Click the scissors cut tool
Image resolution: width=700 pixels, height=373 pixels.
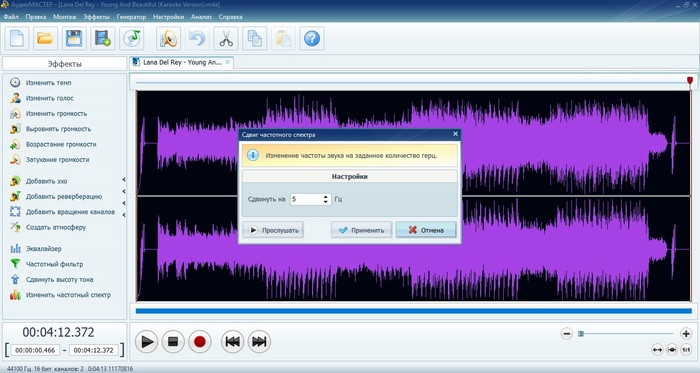click(x=226, y=38)
